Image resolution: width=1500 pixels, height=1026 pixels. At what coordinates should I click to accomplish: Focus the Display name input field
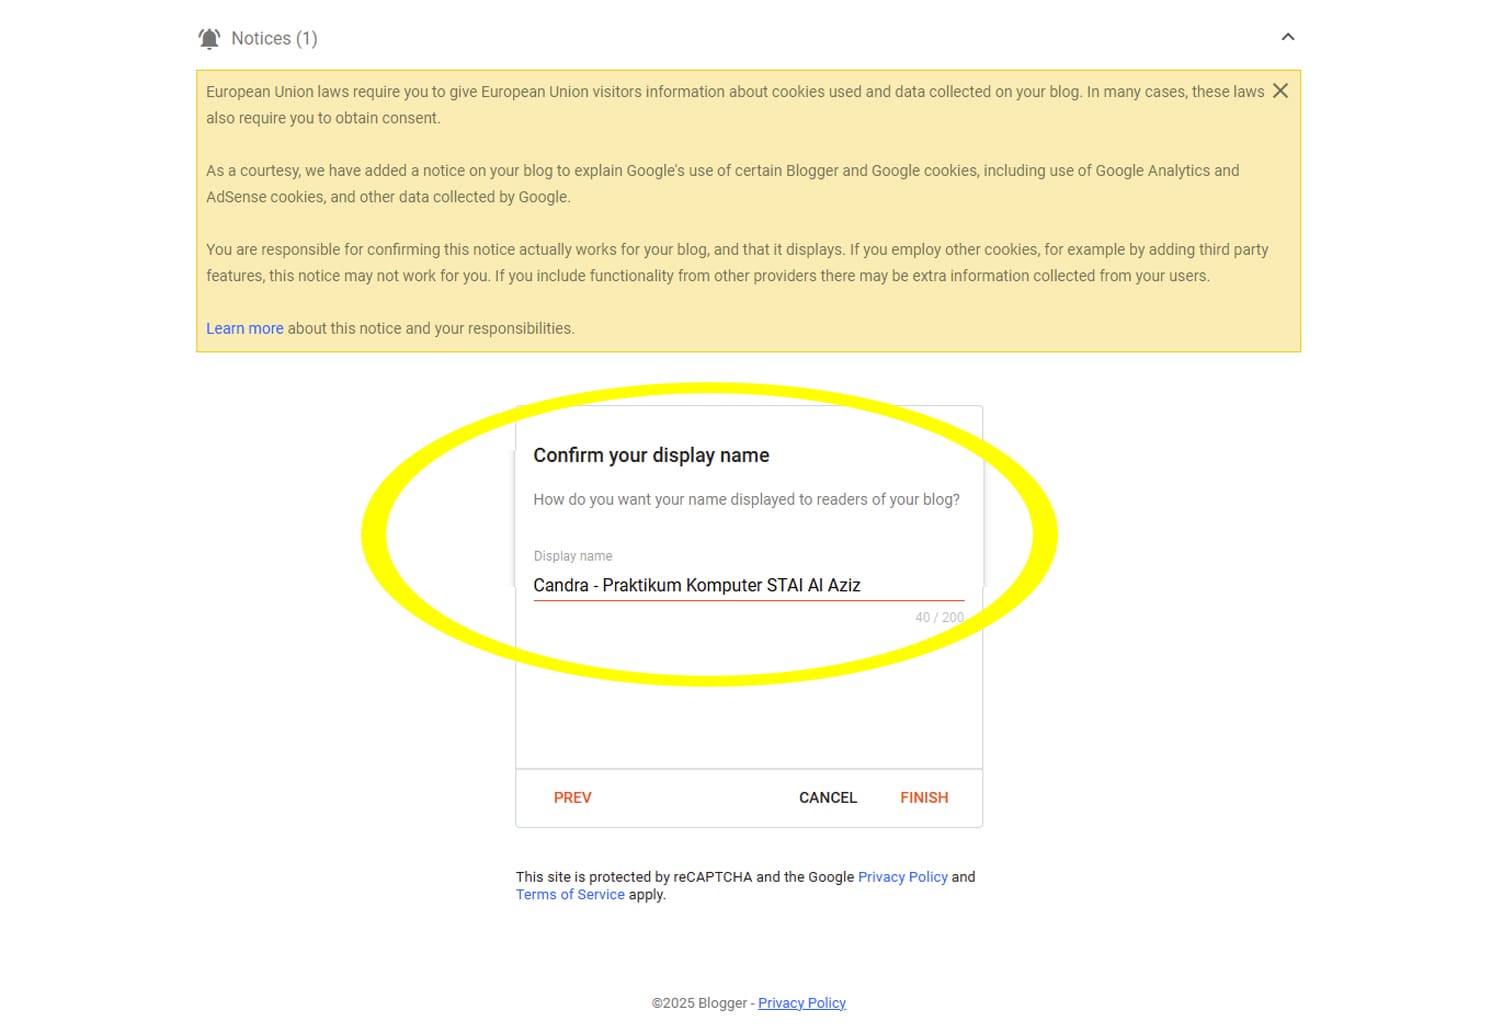pyautogui.click(x=747, y=585)
